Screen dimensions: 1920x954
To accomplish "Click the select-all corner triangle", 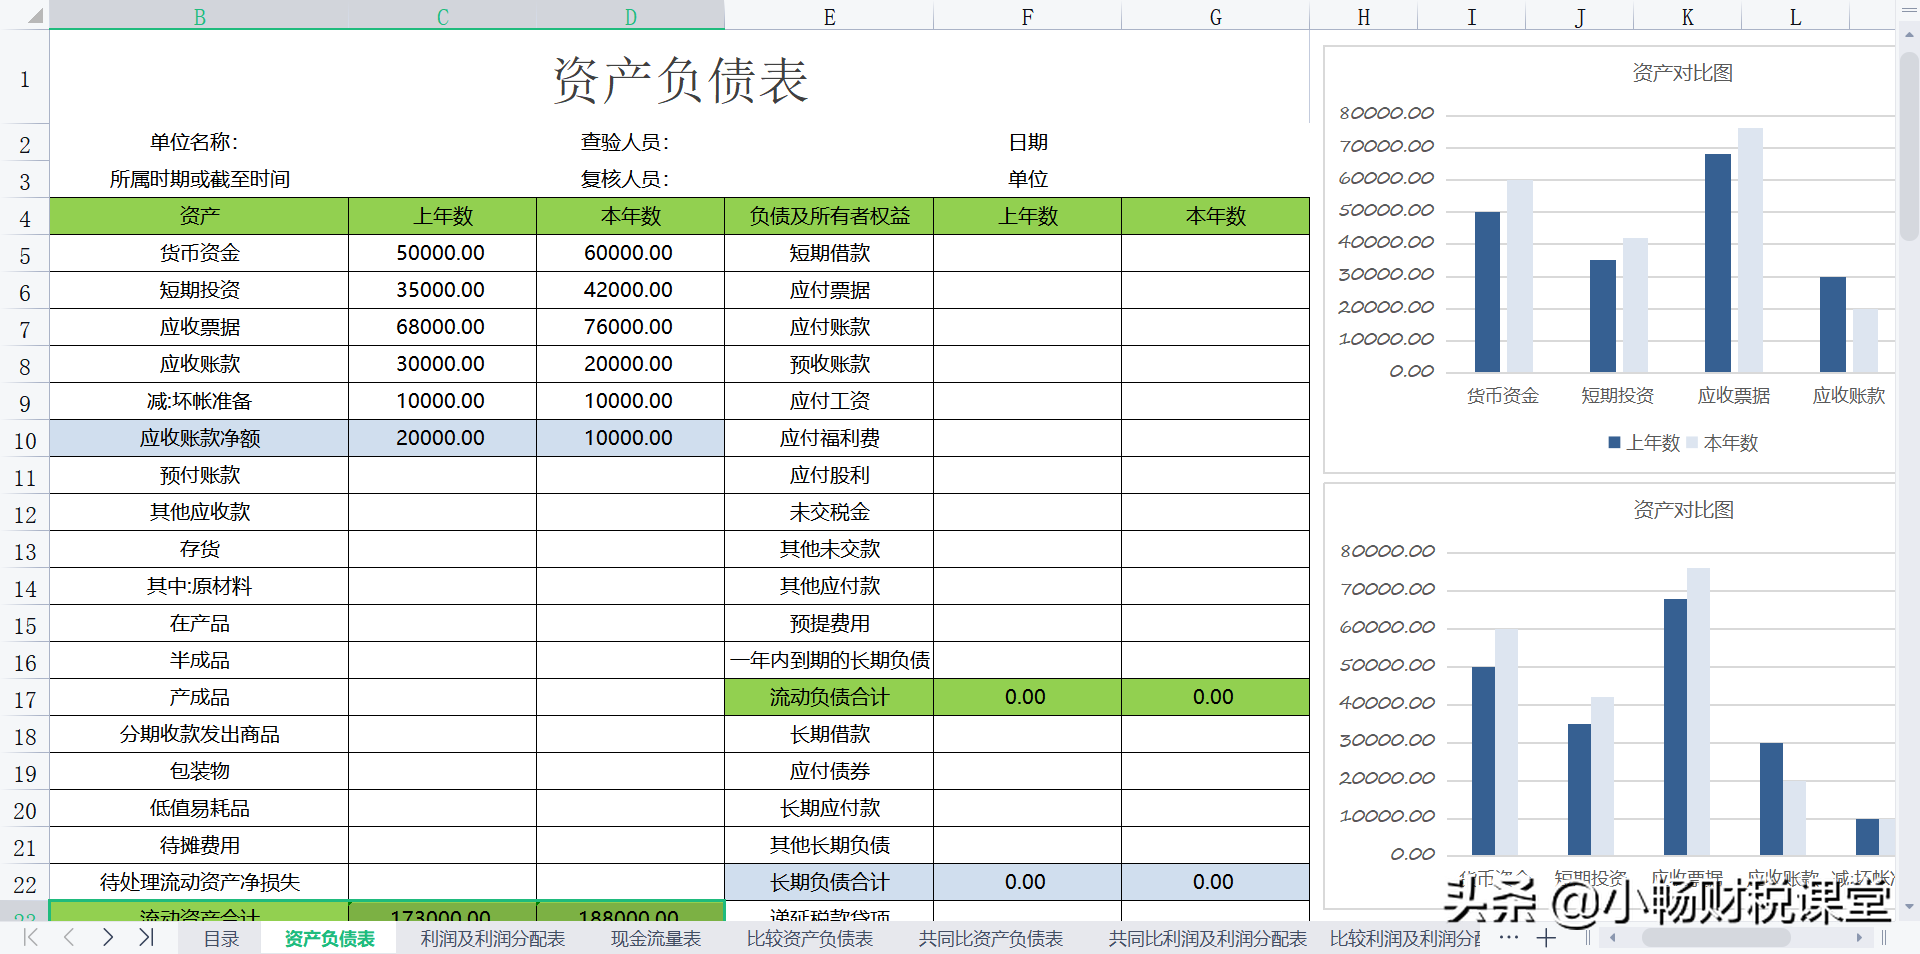I will pyautogui.click(x=36, y=16).
